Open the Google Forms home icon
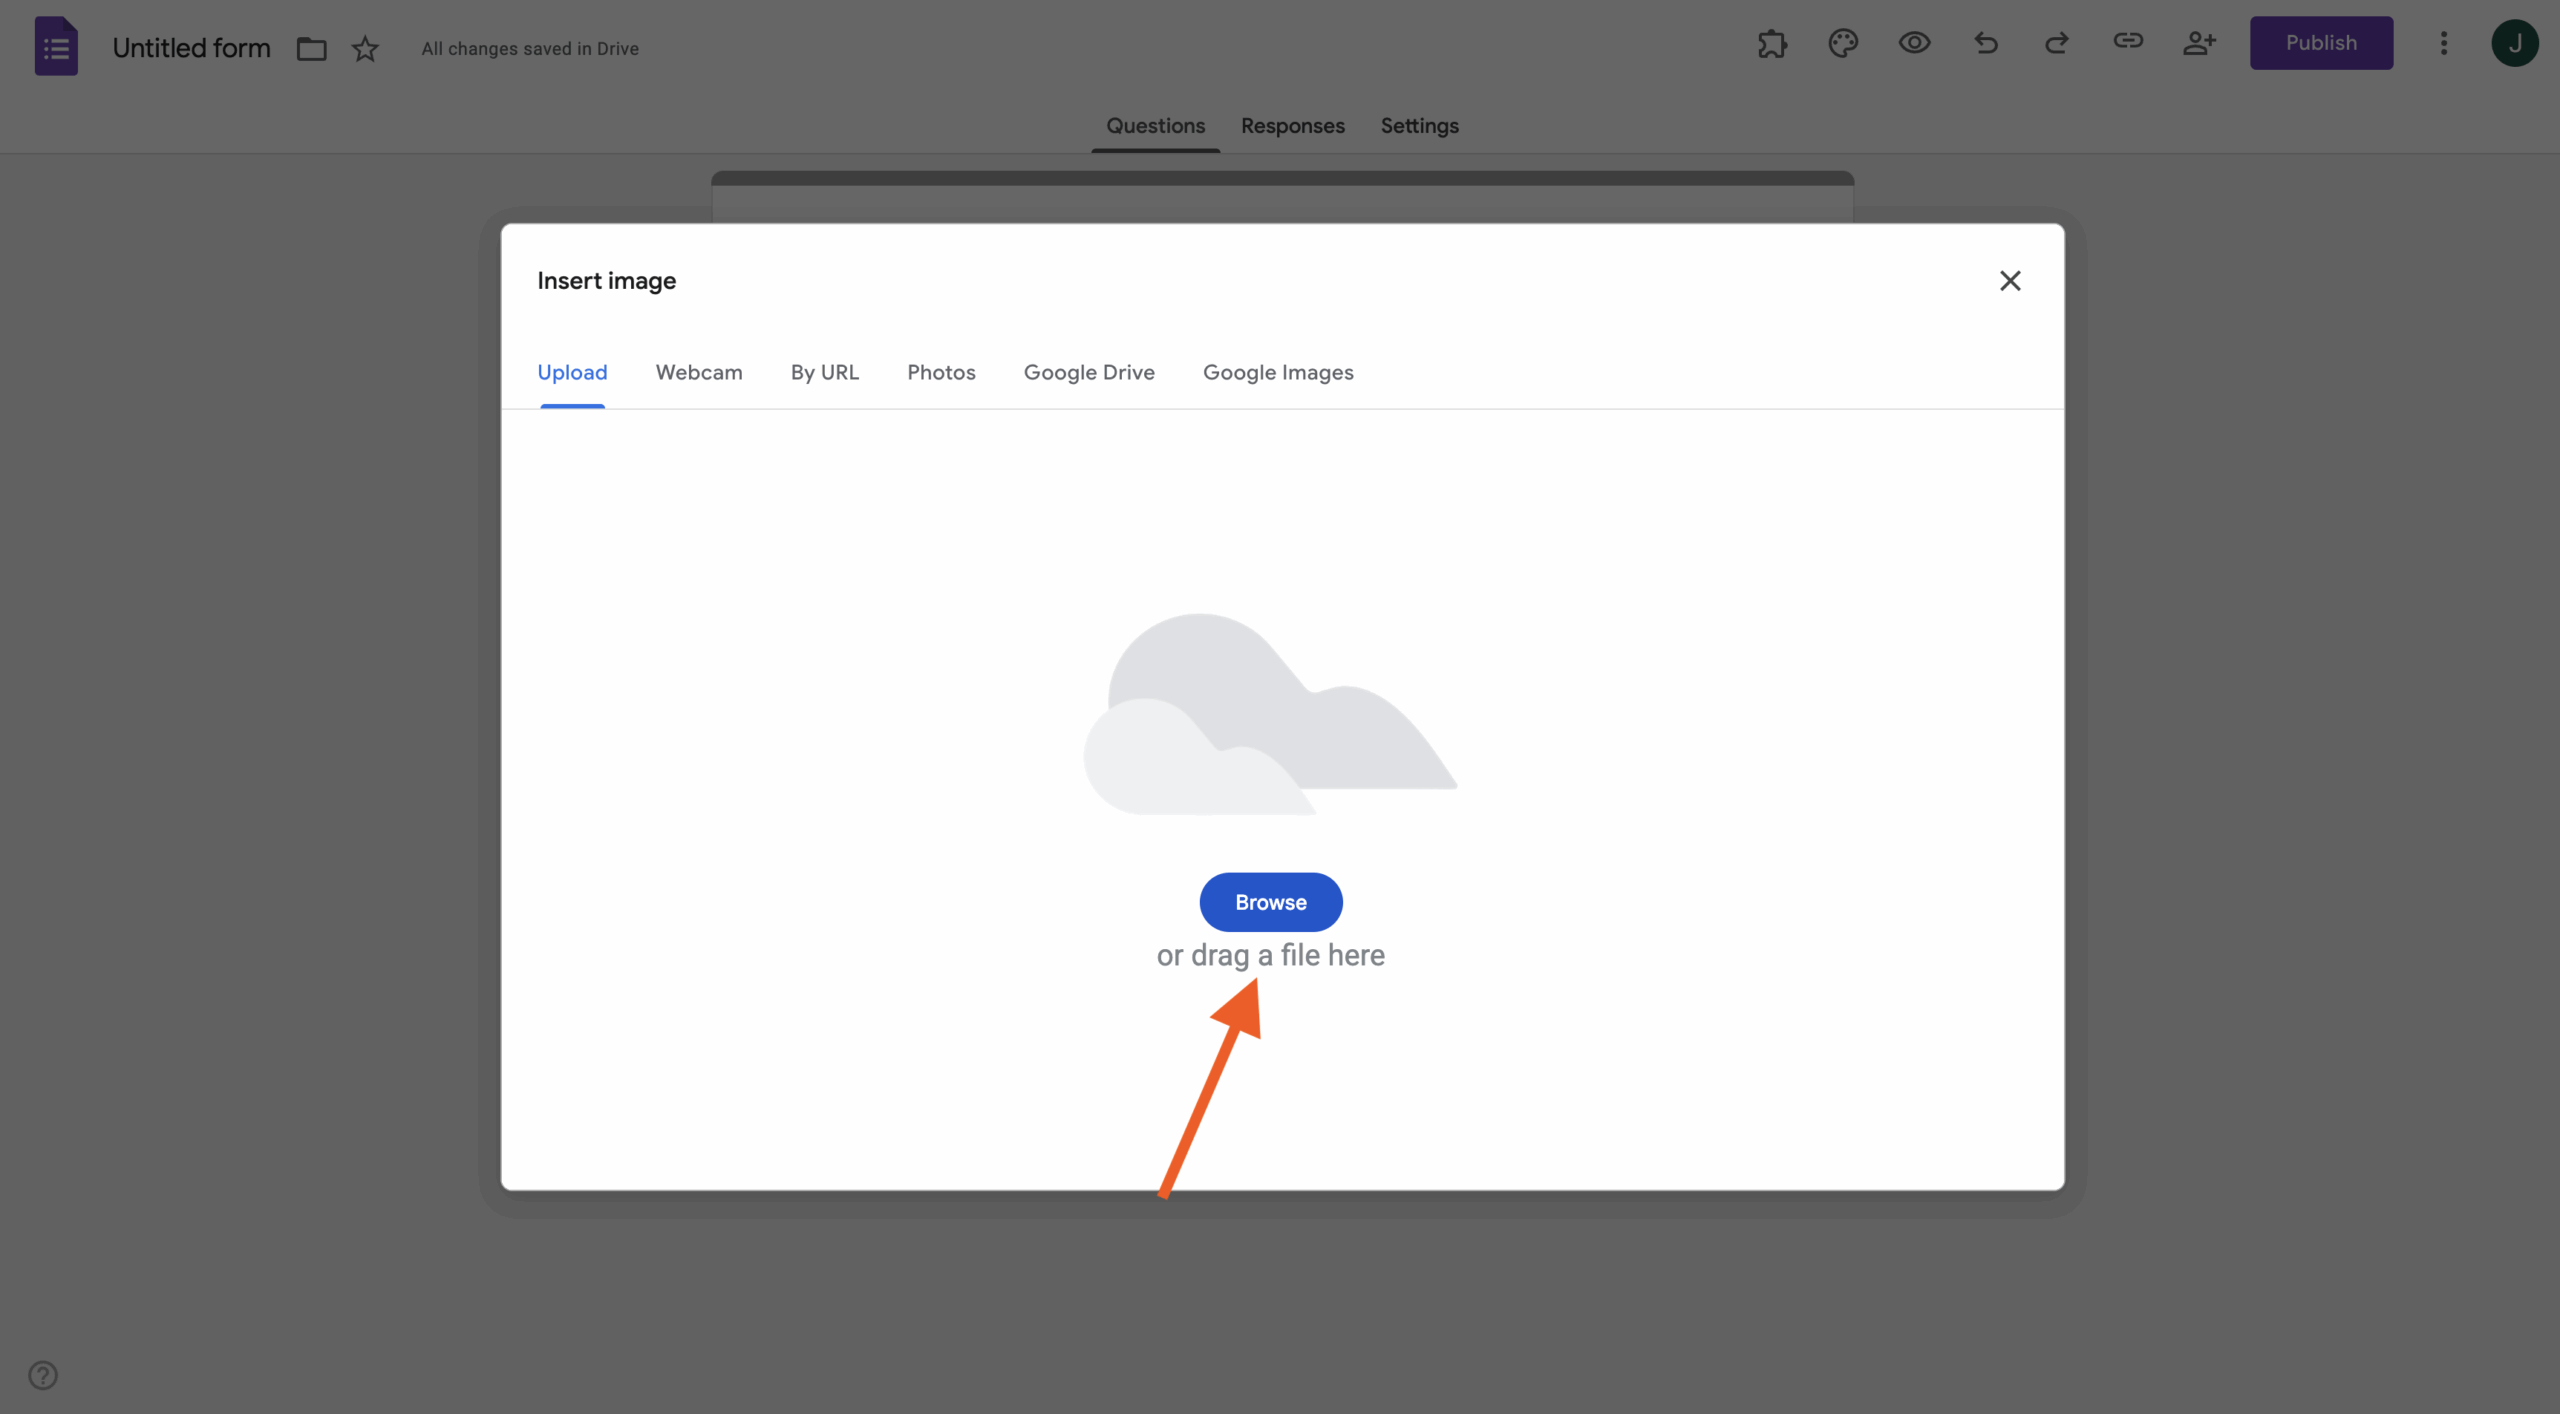The image size is (2560, 1414). click(56, 45)
